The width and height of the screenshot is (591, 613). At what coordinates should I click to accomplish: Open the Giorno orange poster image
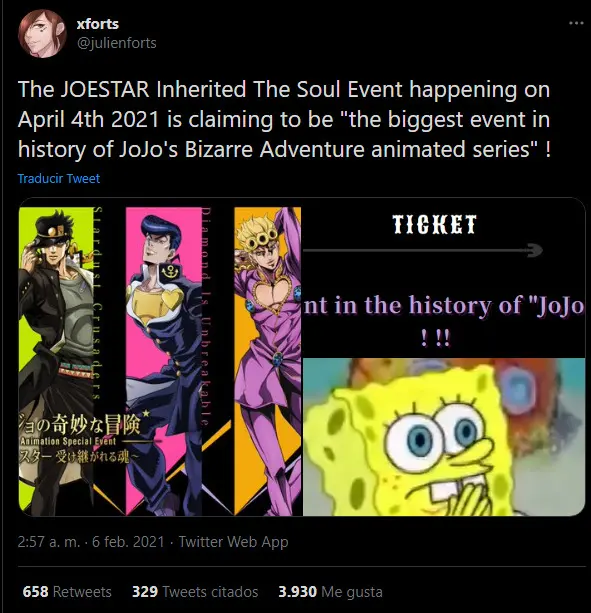[268, 361]
